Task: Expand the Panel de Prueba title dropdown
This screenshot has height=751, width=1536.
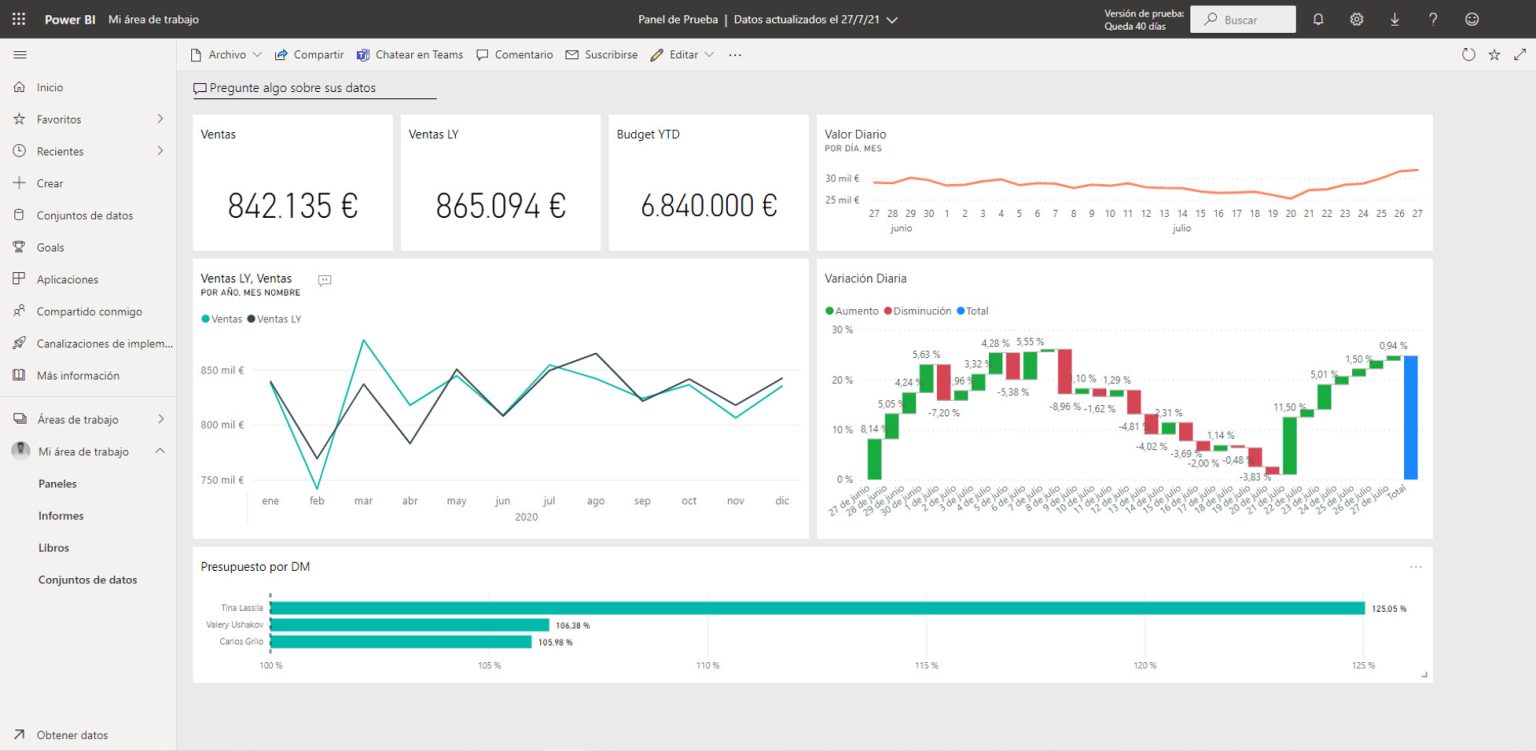Action: [892, 20]
